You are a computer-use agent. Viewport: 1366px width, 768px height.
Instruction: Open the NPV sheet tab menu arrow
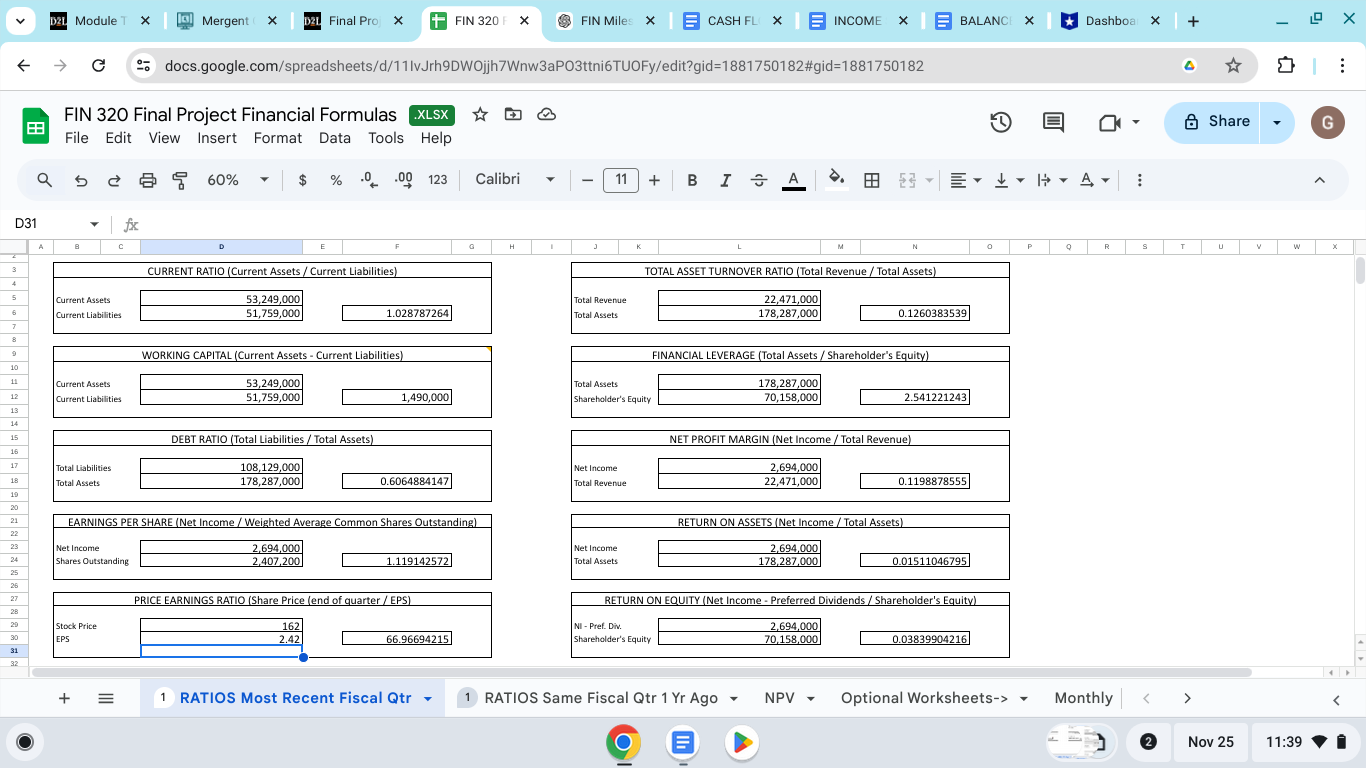pos(811,698)
